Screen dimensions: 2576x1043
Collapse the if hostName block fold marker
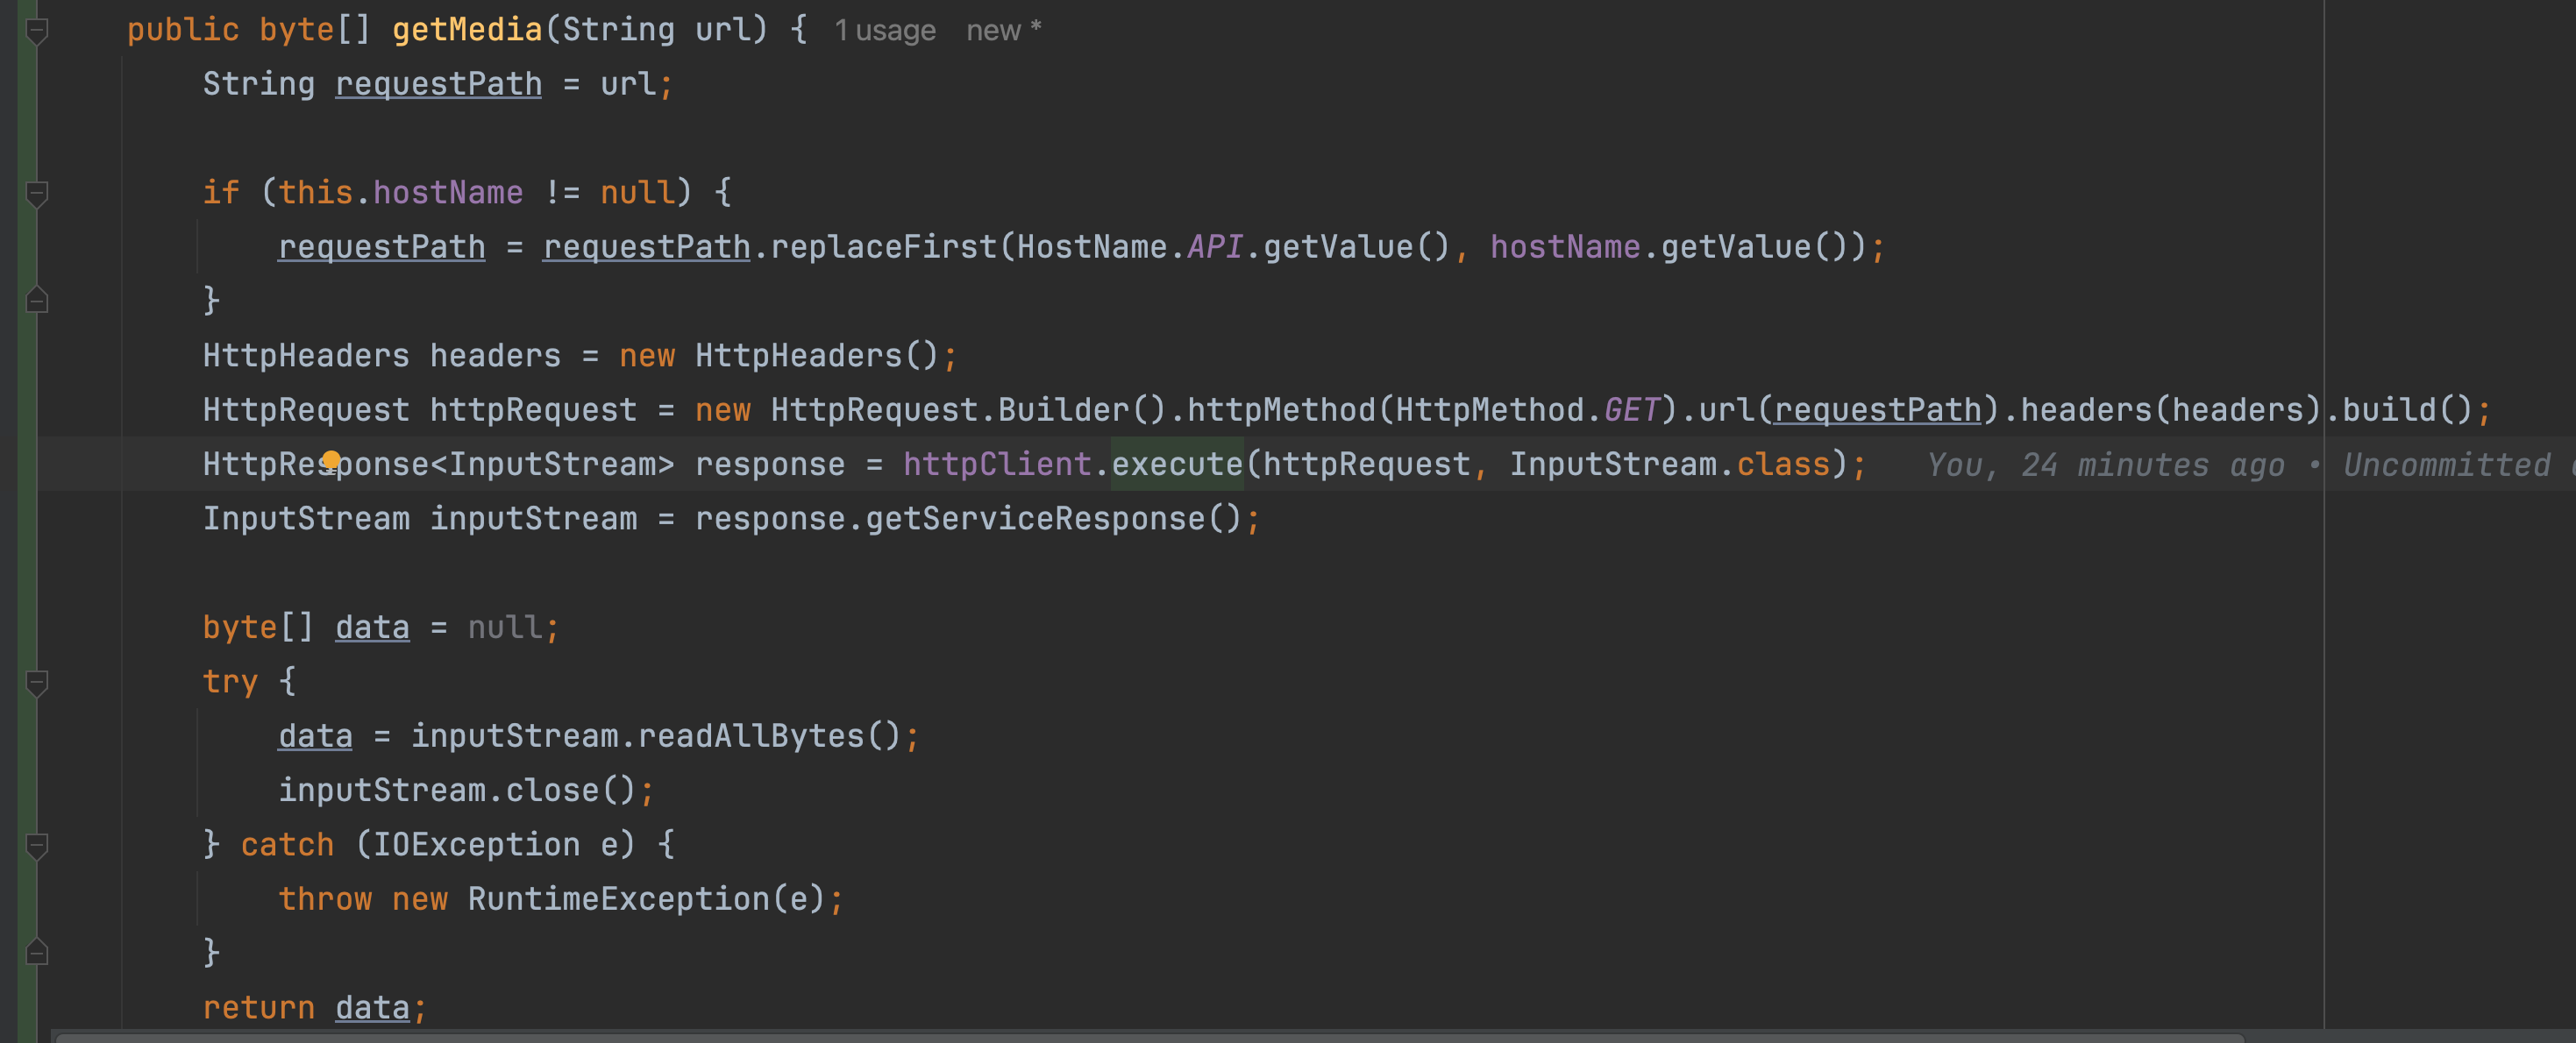[x=37, y=193]
